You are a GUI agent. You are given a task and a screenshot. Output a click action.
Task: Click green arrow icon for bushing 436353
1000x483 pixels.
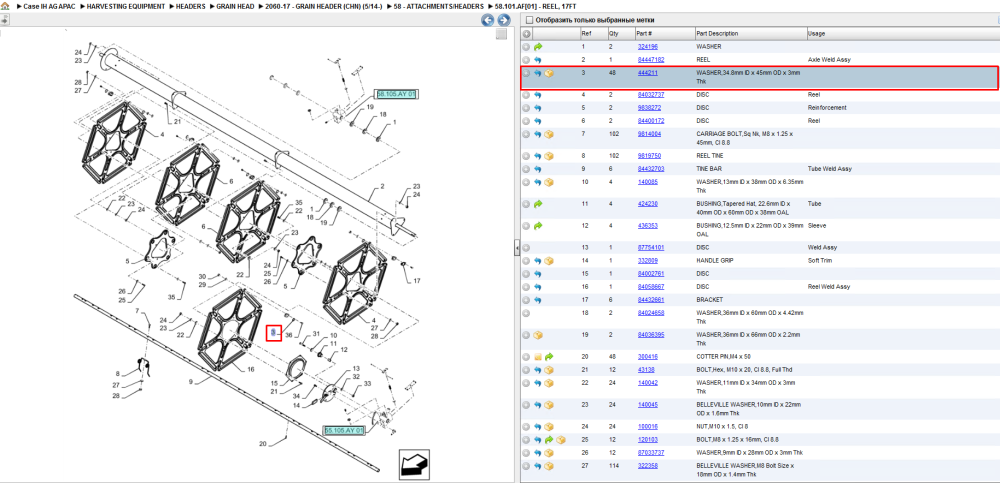pyautogui.click(x=538, y=226)
